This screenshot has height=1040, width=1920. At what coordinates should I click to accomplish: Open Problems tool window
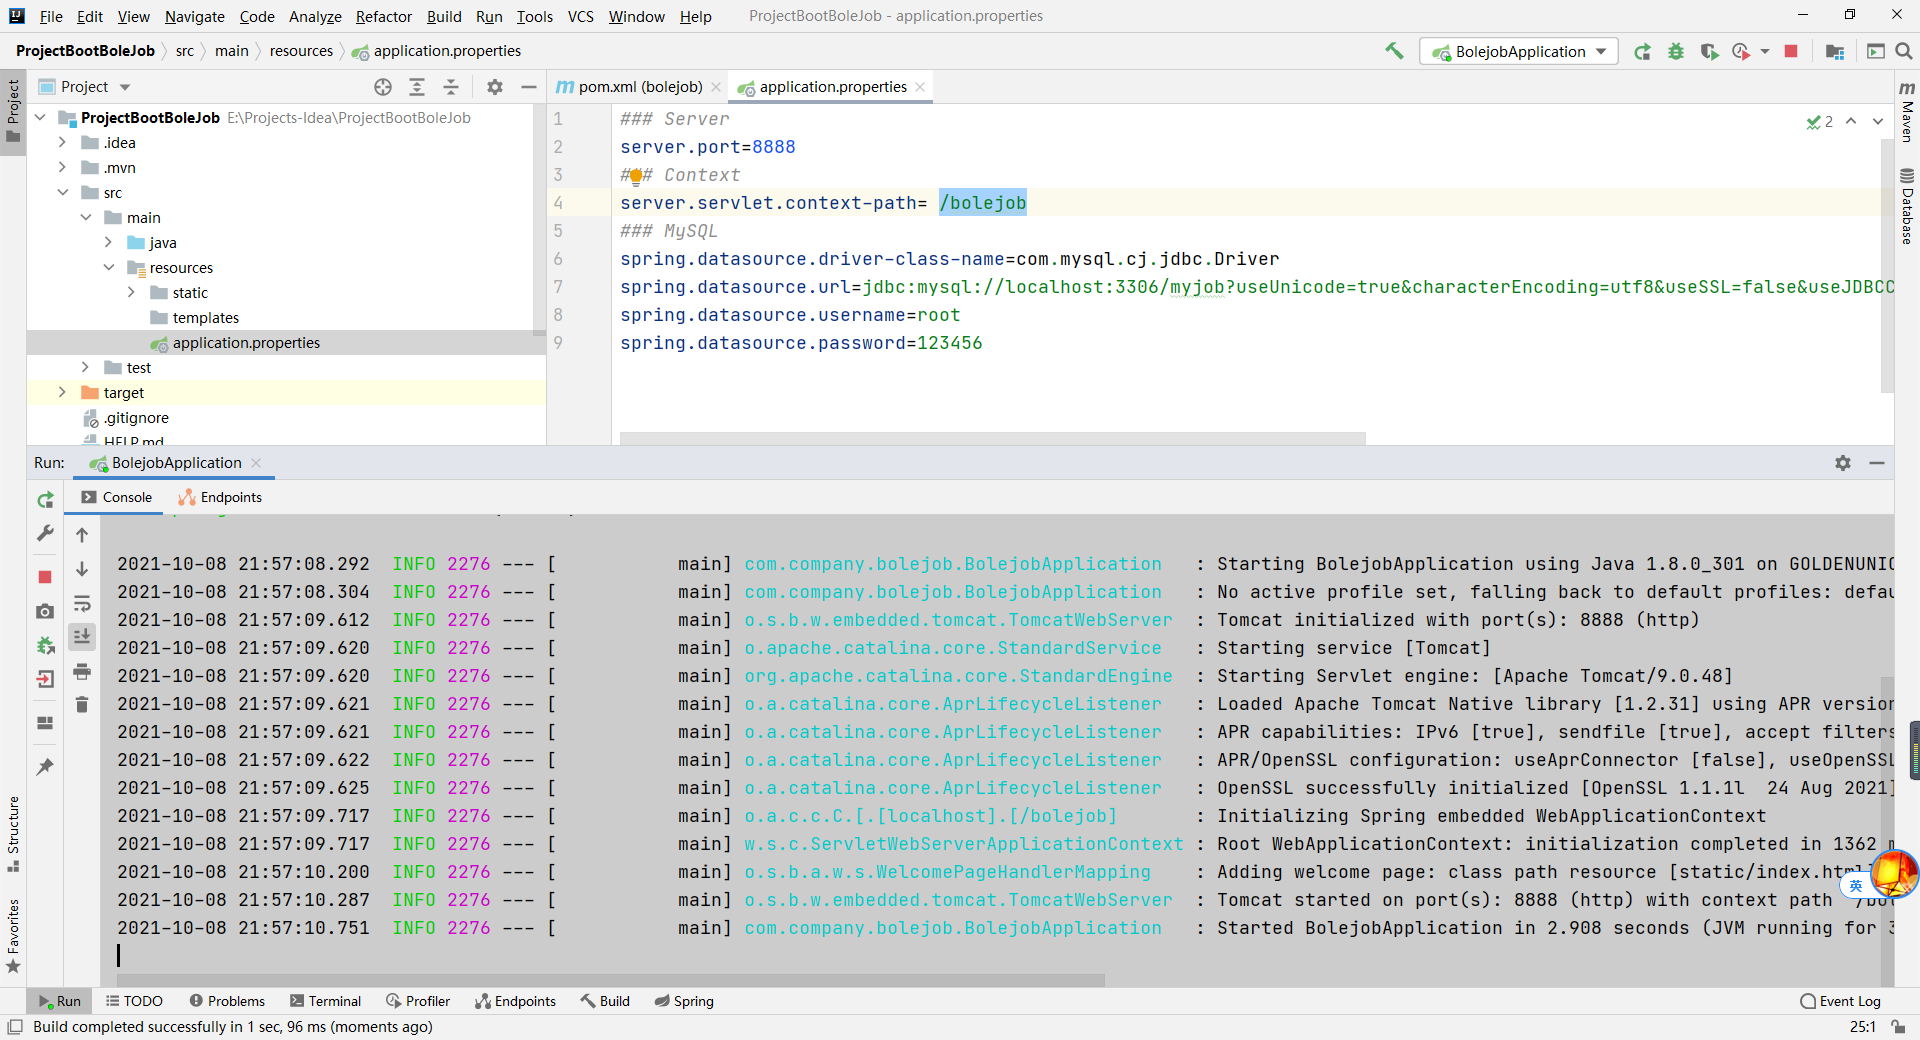[227, 1001]
